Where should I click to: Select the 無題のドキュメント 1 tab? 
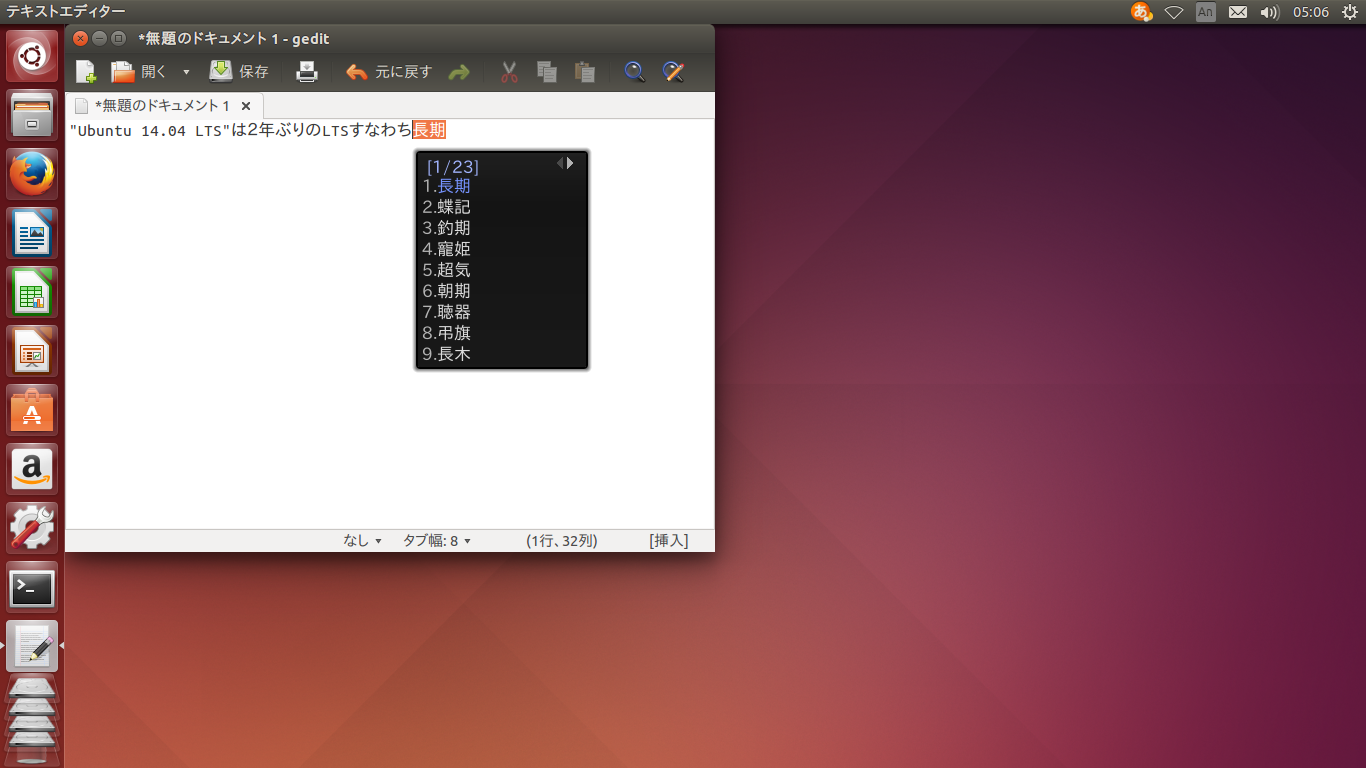click(x=160, y=105)
